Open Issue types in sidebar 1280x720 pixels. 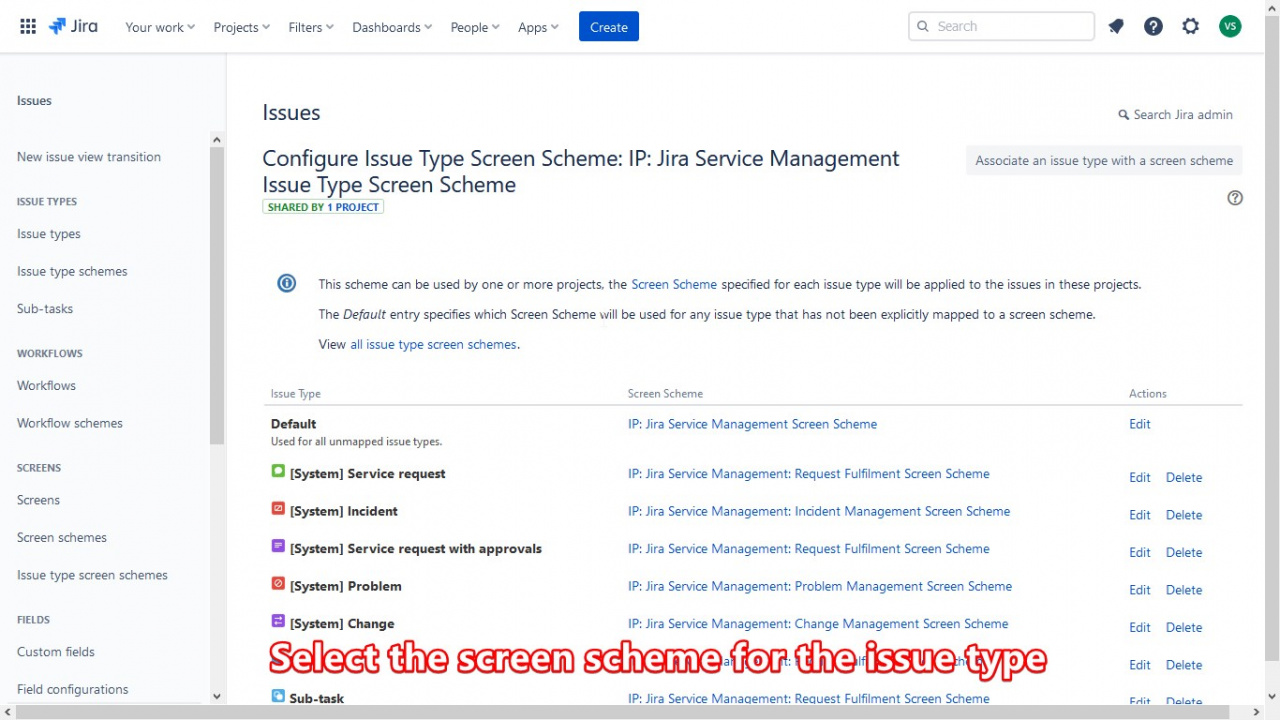tap(49, 234)
